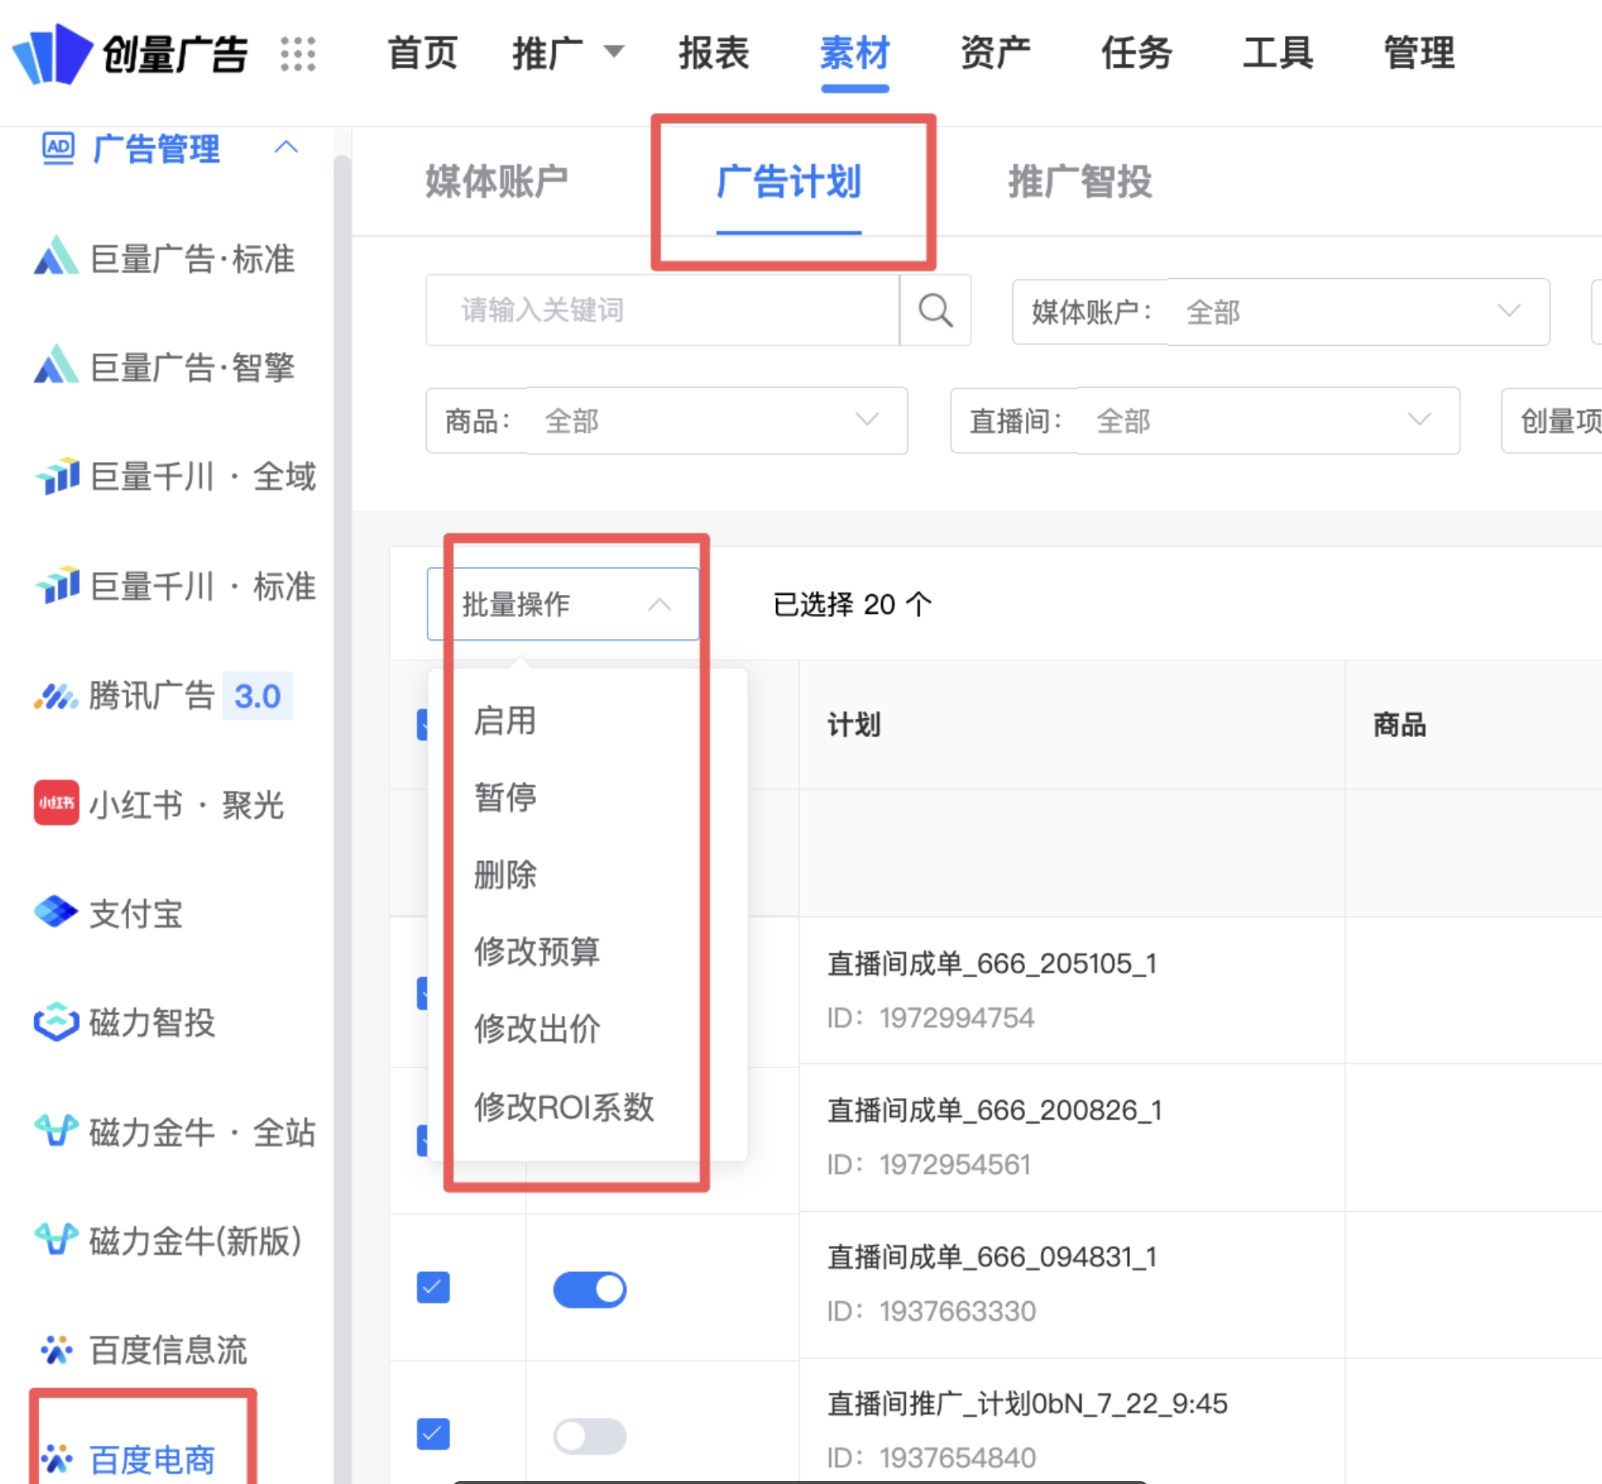Select 巨量广告·标准 in sidebar
The height and width of the screenshot is (1484, 1602).
pos(165,259)
